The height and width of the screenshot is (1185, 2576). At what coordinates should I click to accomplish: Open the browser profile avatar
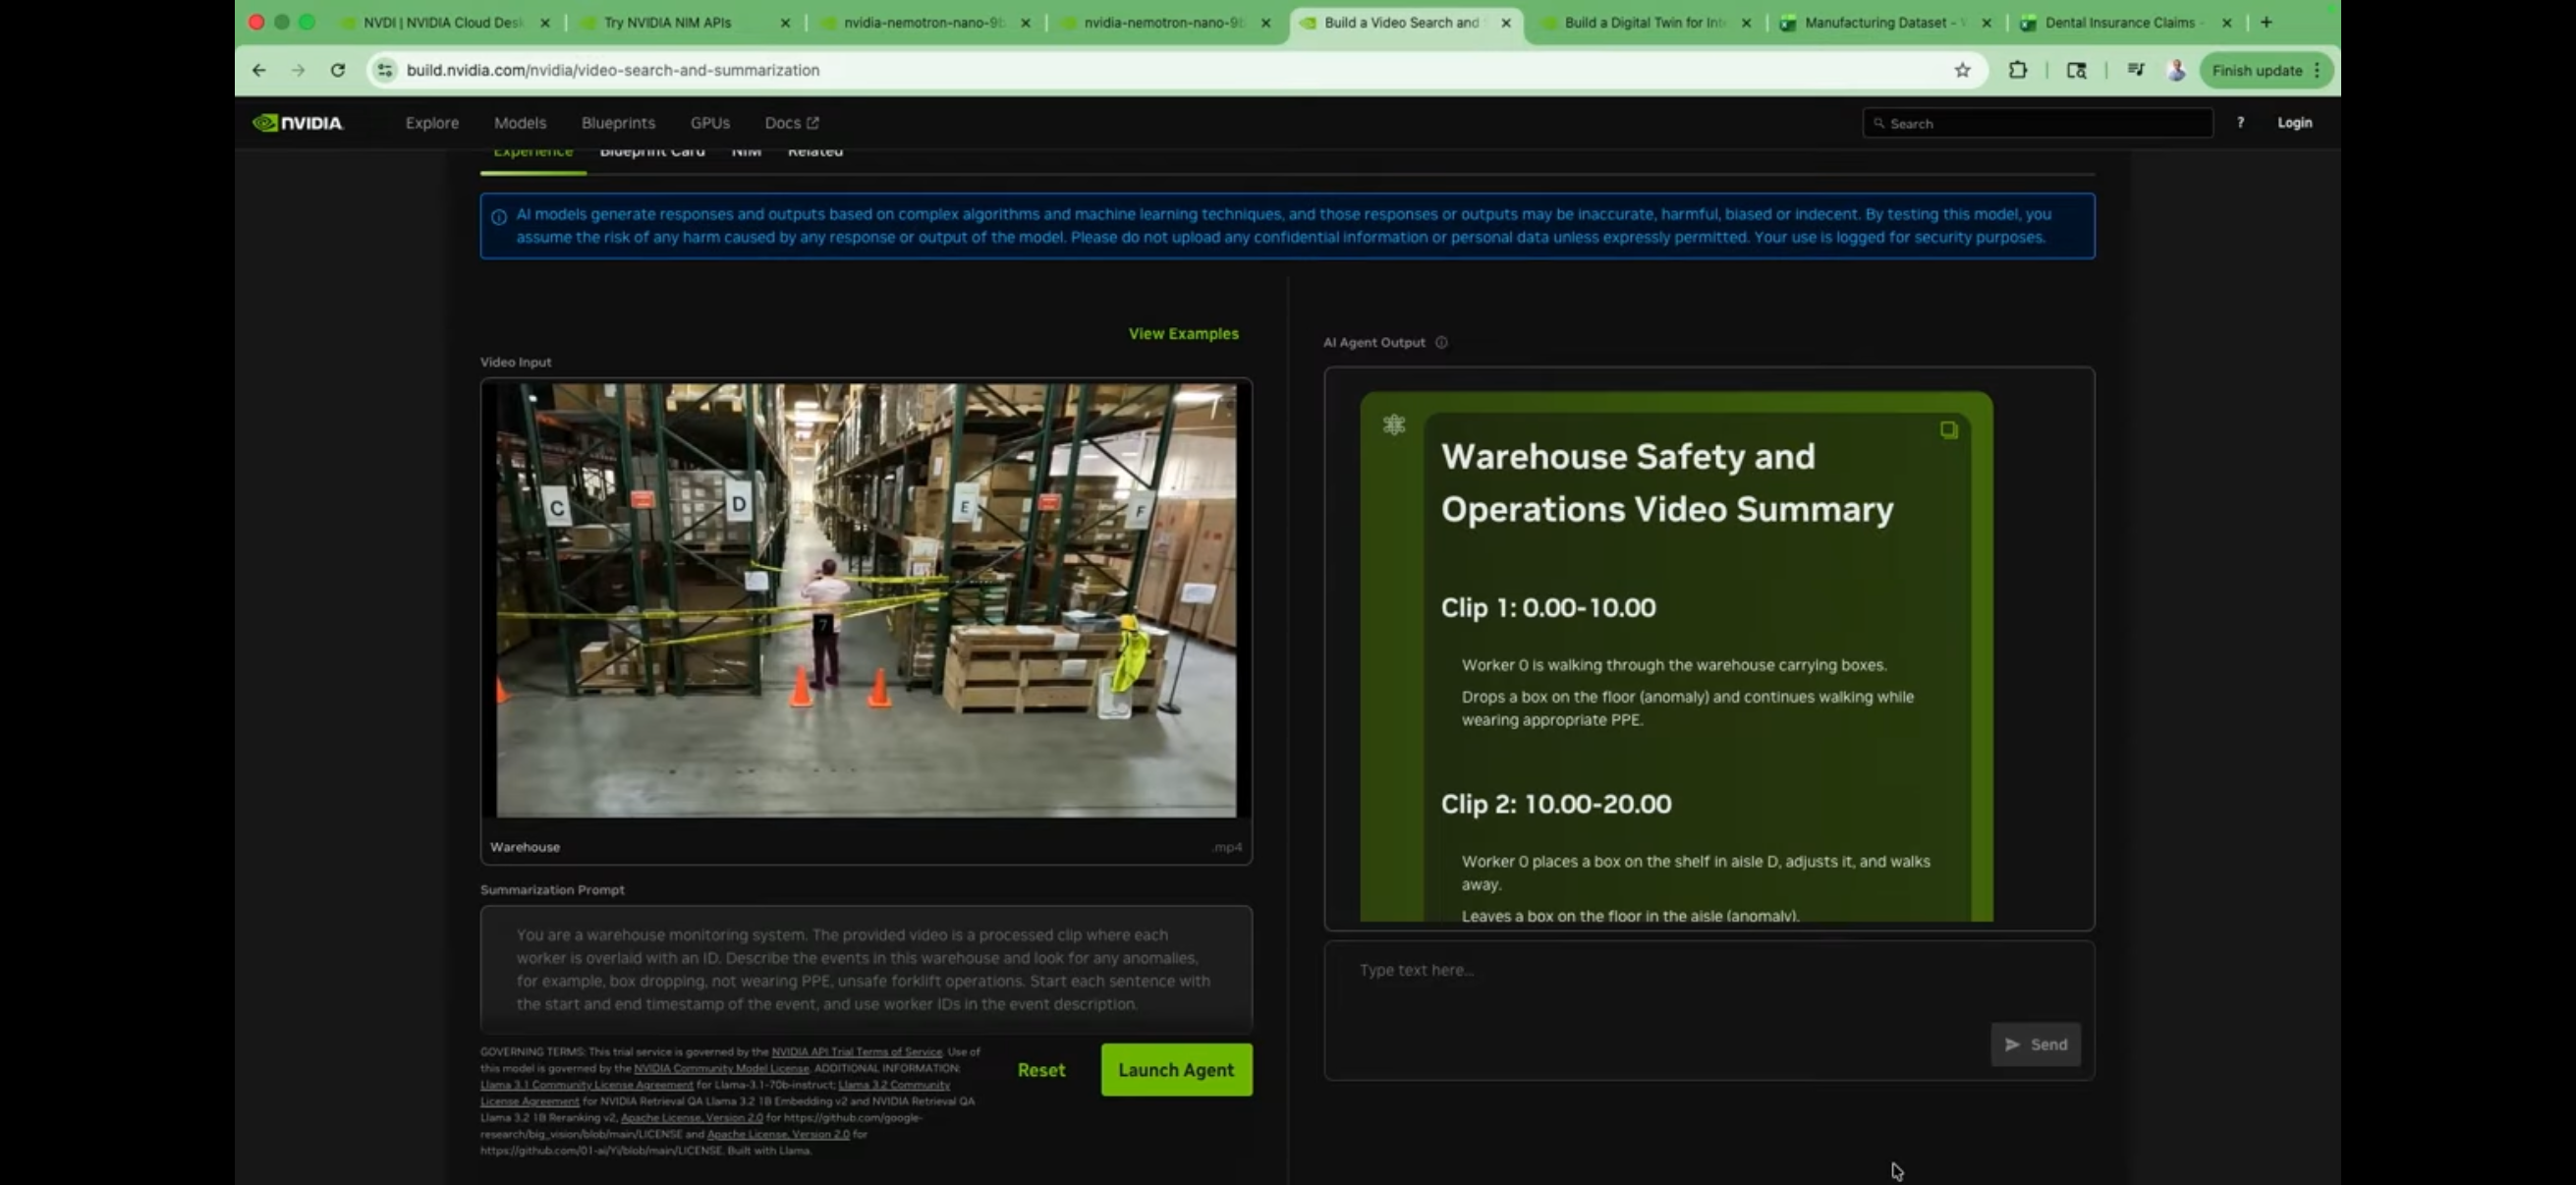[2176, 70]
